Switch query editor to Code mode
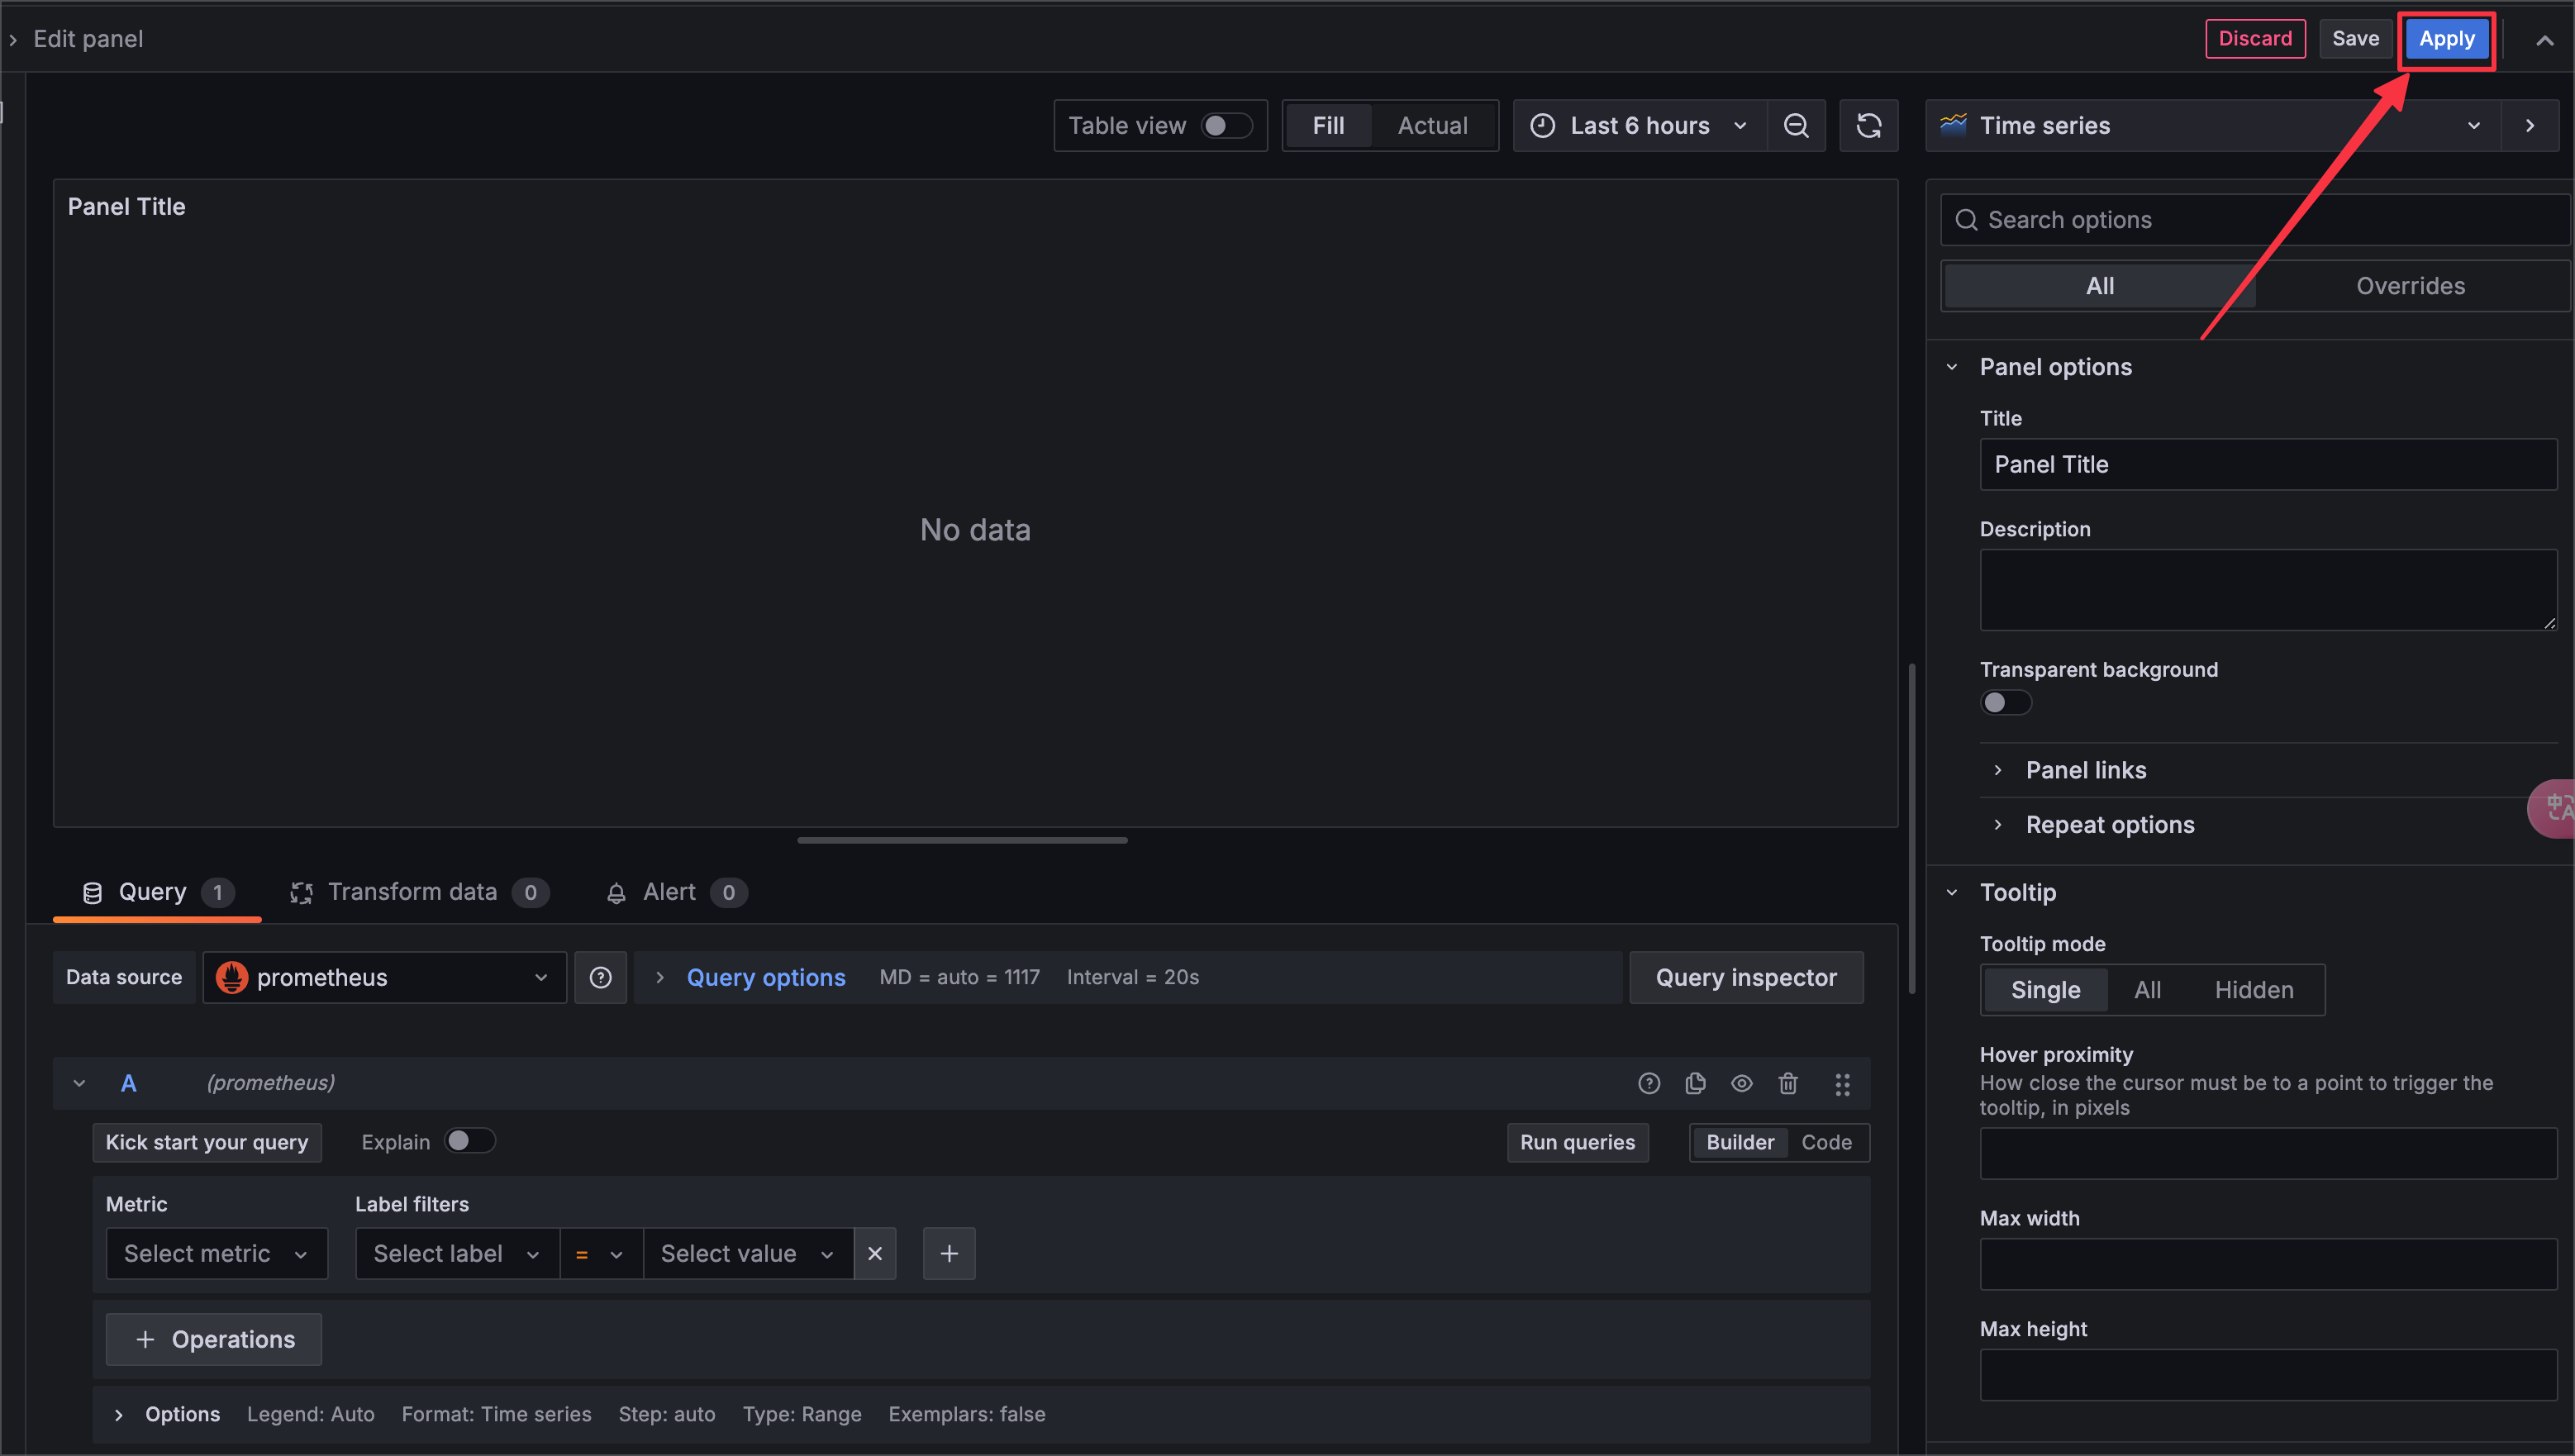The image size is (2575, 1456). 1826,1142
